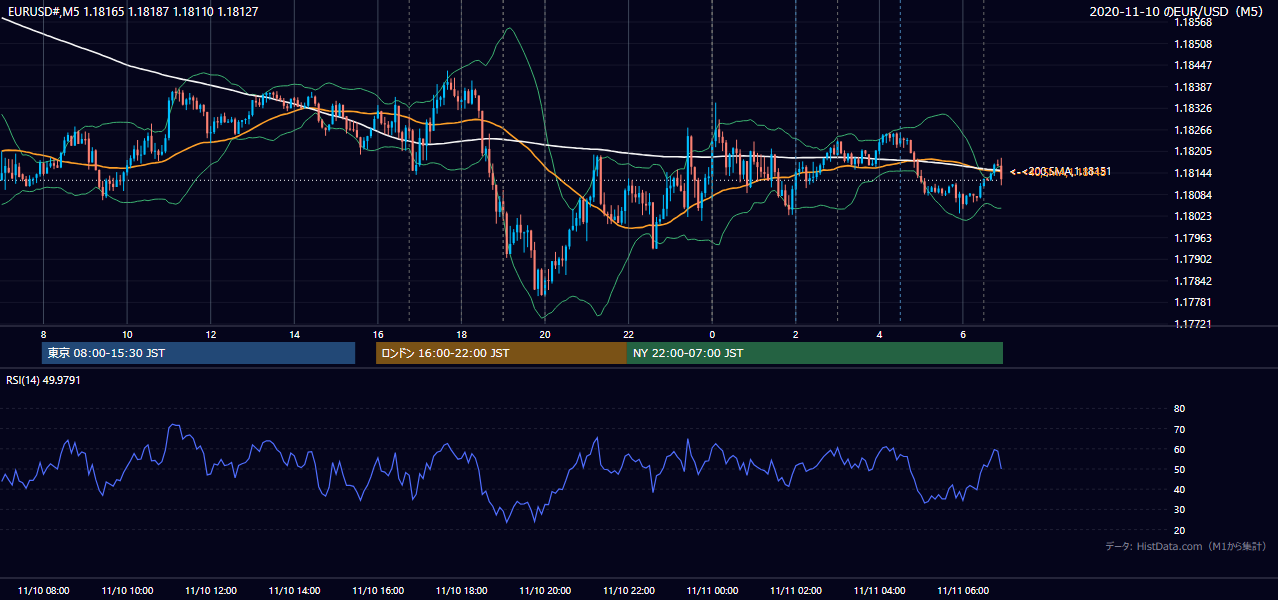Click price axis label 1.18205
The image size is (1278, 600).
tap(1192, 152)
